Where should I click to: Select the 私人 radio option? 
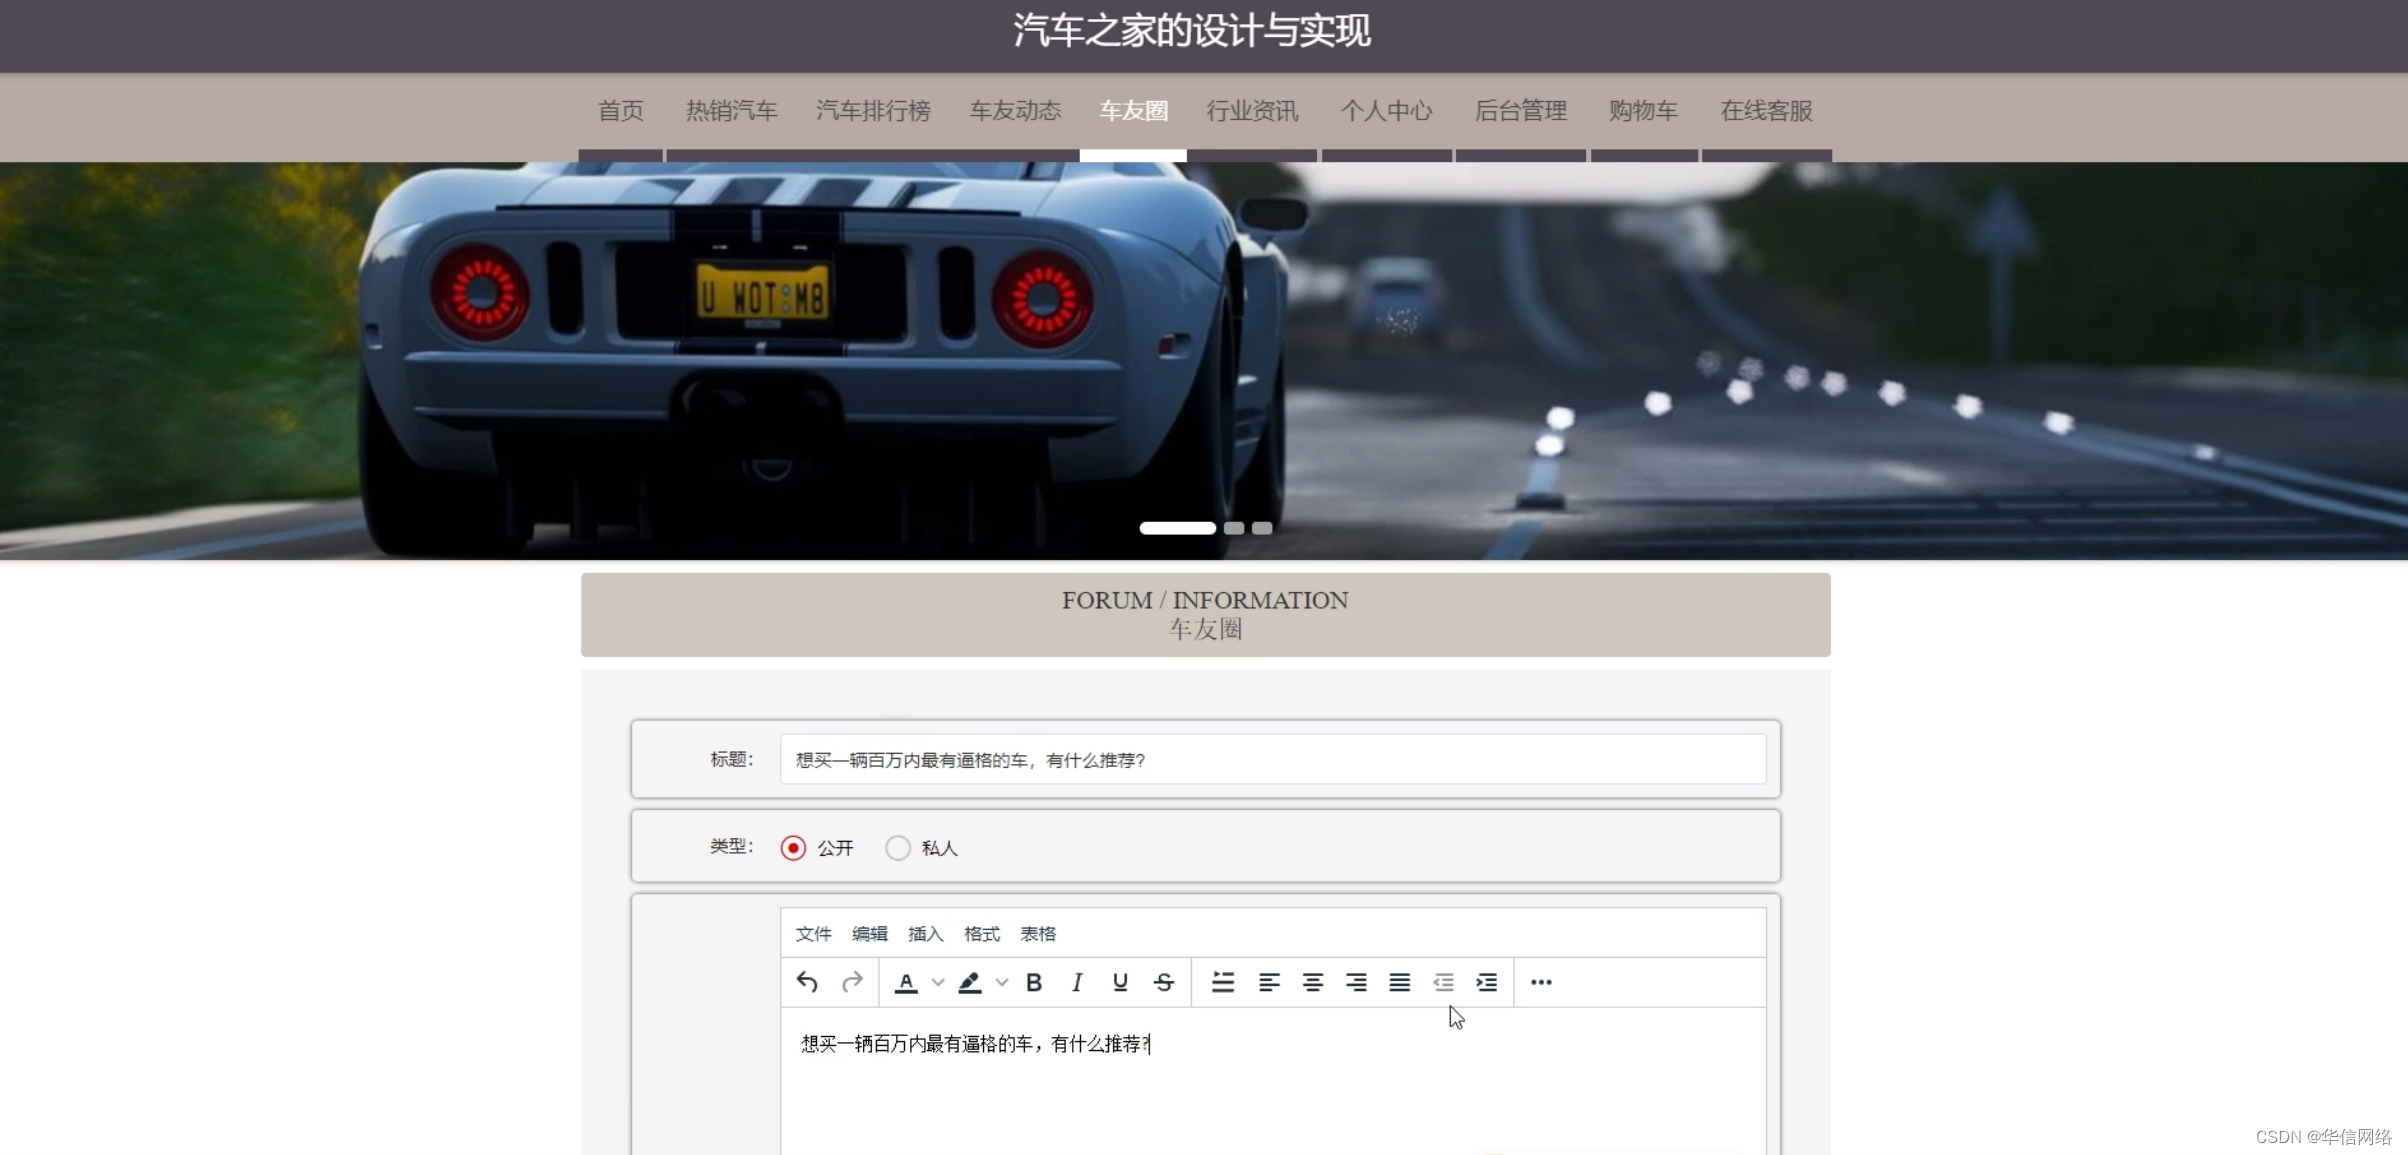(898, 848)
